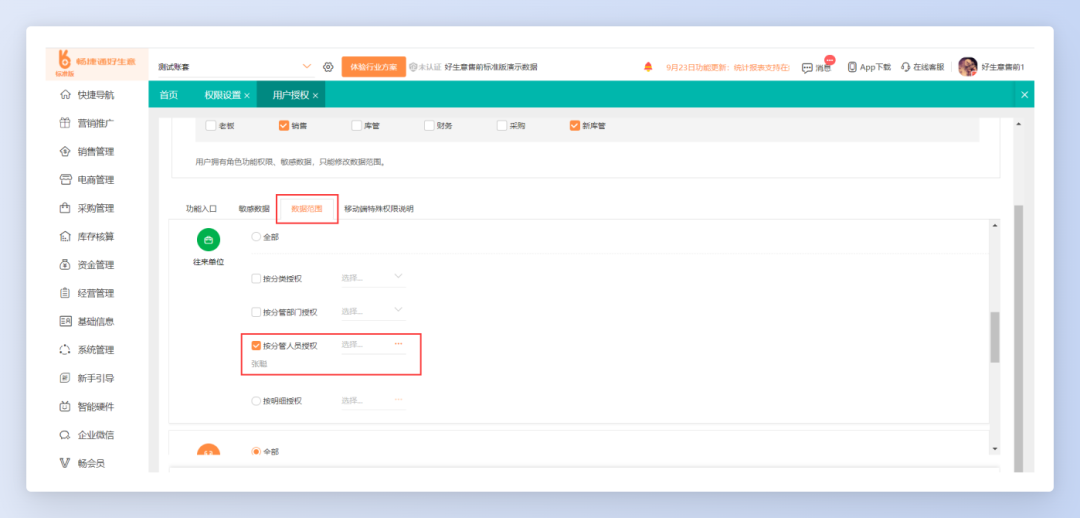Check the 库管 role checkbox
Viewport: 1080px width, 518px height.
click(356, 125)
